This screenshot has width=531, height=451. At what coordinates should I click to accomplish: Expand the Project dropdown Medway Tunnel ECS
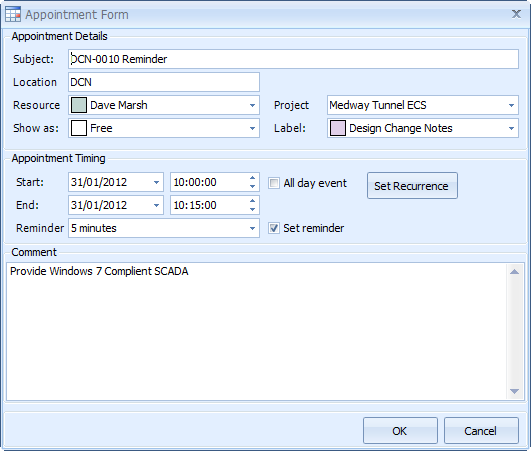[511, 105]
